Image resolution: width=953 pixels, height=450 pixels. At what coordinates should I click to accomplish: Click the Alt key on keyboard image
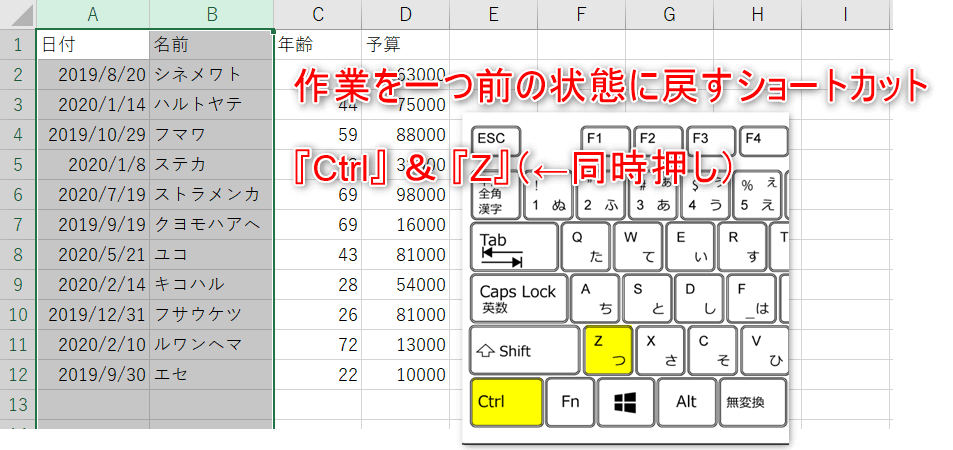pyautogui.click(x=686, y=402)
